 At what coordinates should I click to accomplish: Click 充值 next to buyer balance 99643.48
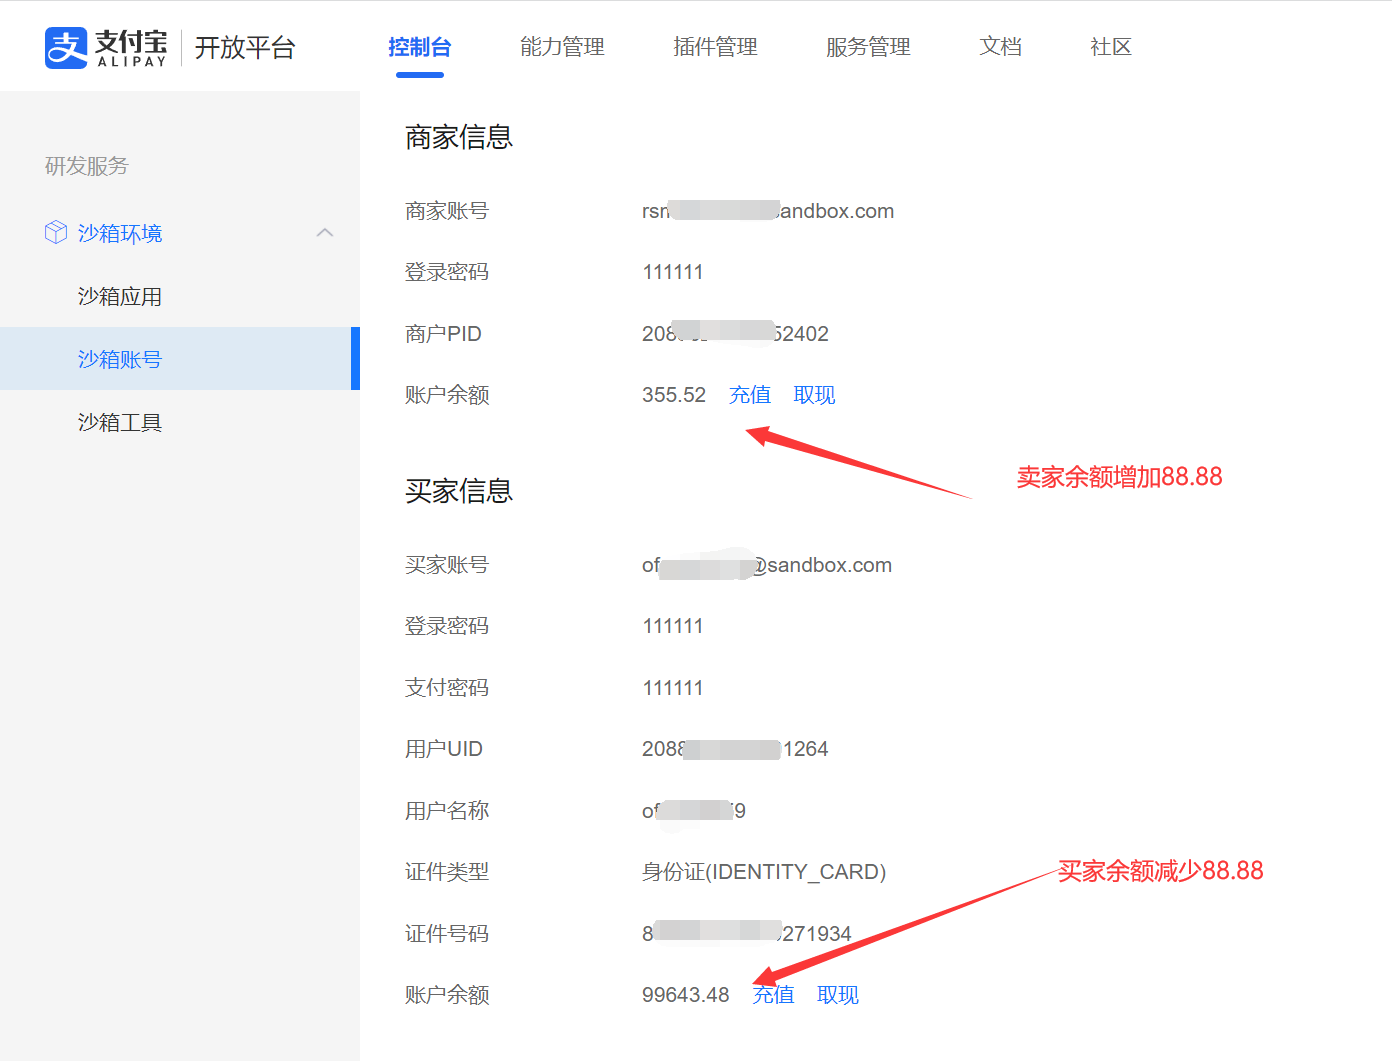pos(774,995)
